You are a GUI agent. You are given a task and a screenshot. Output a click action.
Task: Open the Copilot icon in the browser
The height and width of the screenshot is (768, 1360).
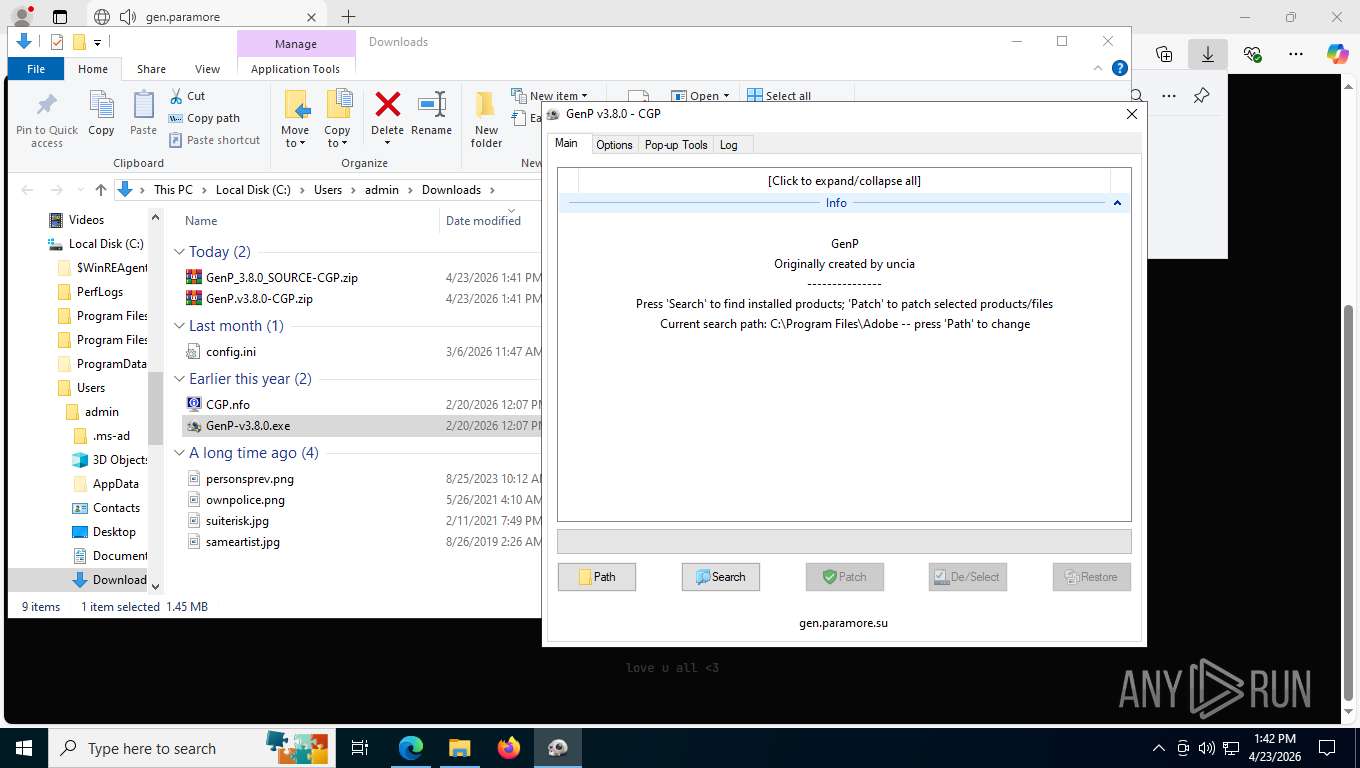pos(1338,54)
